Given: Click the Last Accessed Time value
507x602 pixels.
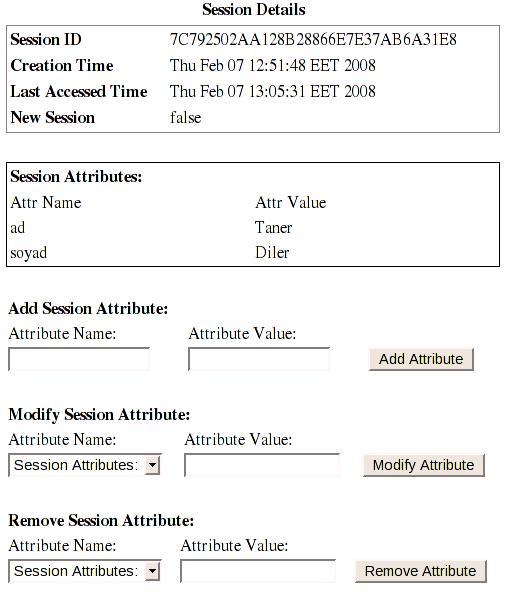Looking at the screenshot, I should pyautogui.click(x=272, y=91).
